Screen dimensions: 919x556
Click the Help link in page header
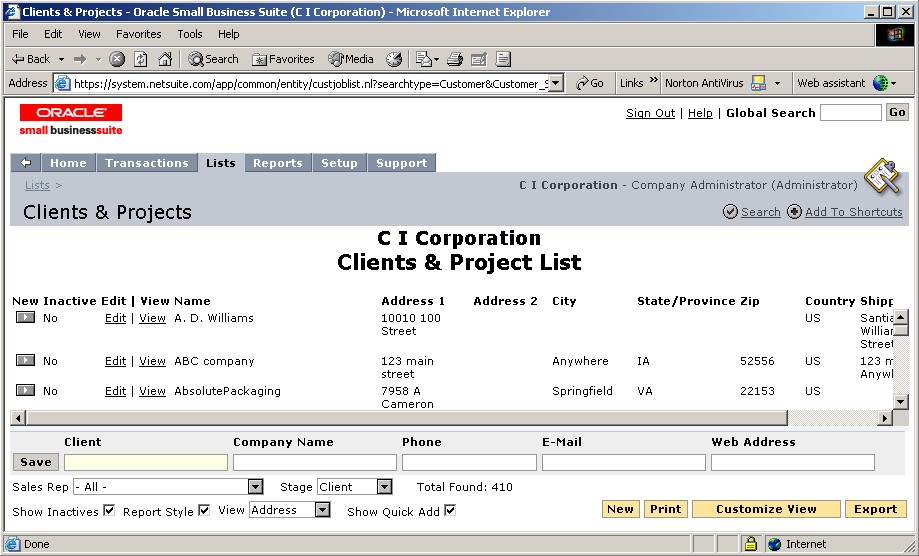pos(700,113)
